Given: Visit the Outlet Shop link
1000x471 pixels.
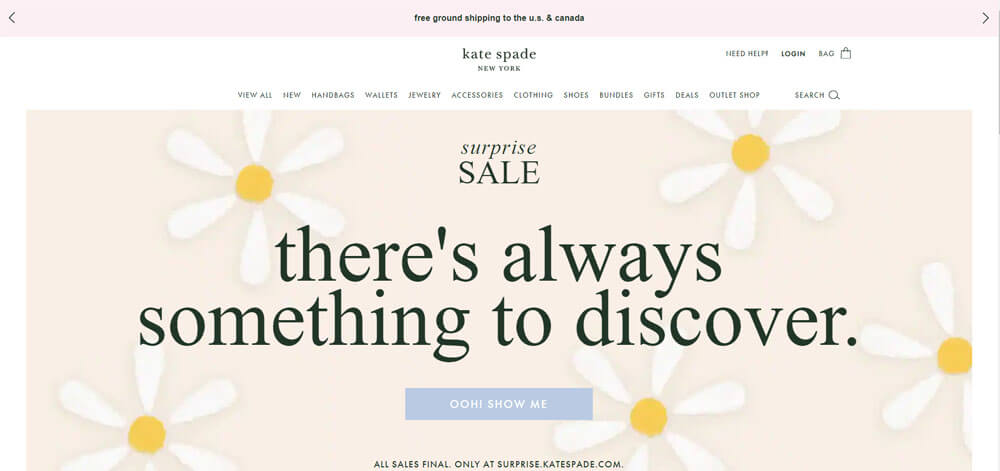Looking at the screenshot, I should (x=735, y=95).
